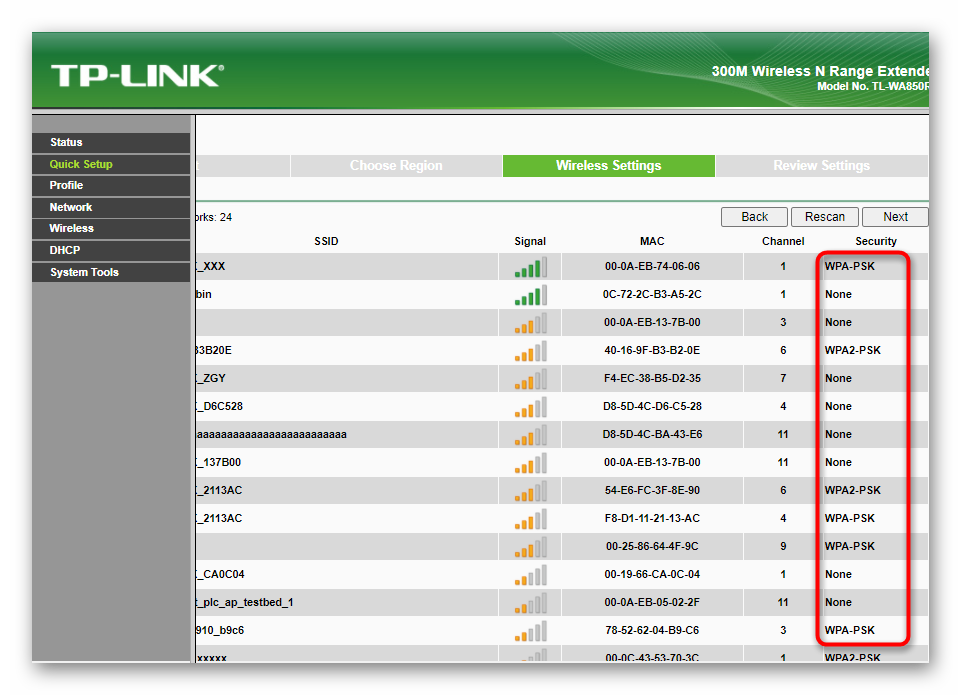The image size is (961, 695).
Task: Click signal bars for the _ZGY network
Action: [531, 379]
